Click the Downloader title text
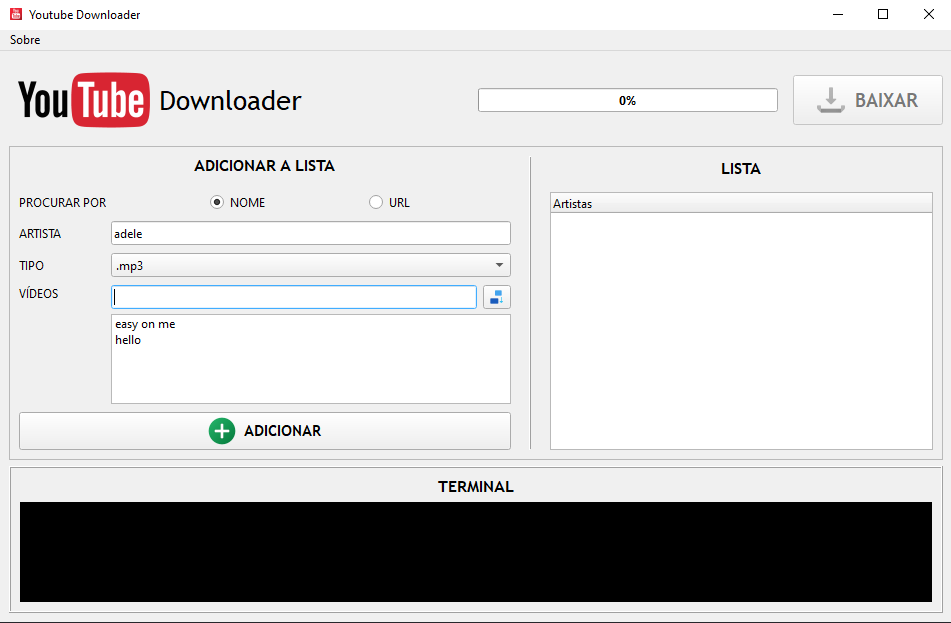Image resolution: width=951 pixels, height=623 pixels. tap(230, 101)
